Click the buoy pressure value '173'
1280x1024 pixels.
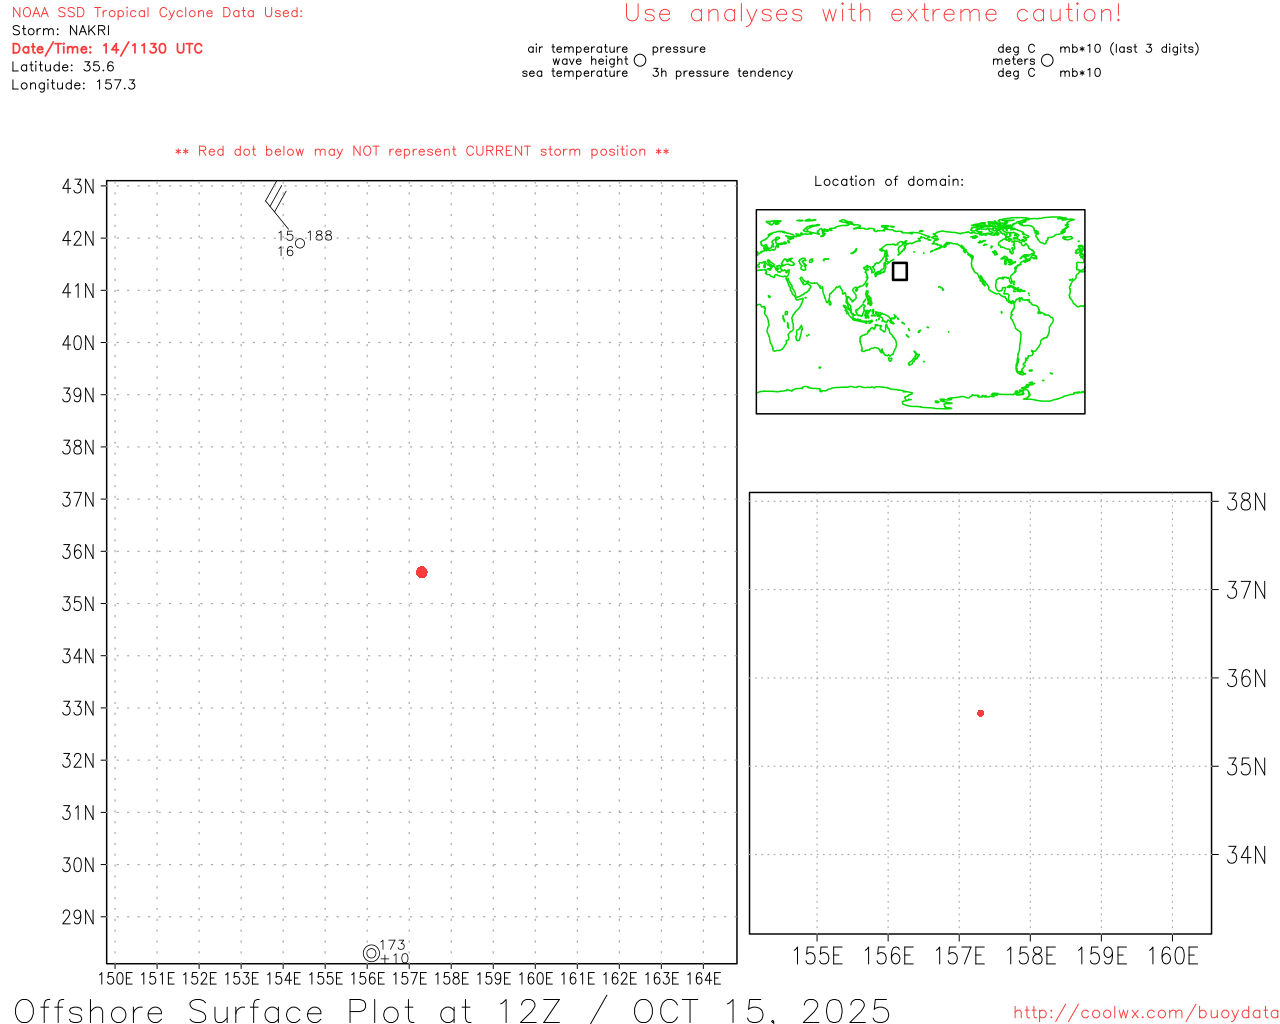(393, 945)
